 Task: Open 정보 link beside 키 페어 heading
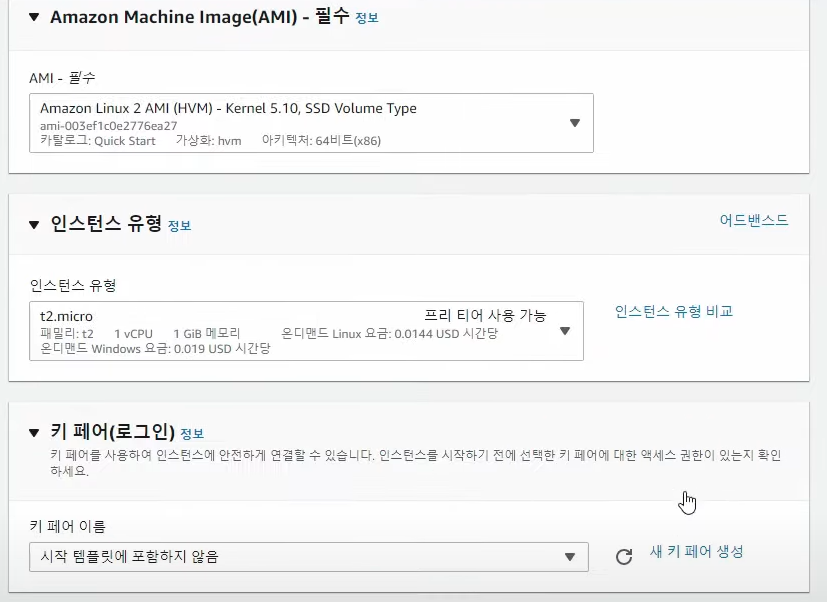(x=192, y=434)
